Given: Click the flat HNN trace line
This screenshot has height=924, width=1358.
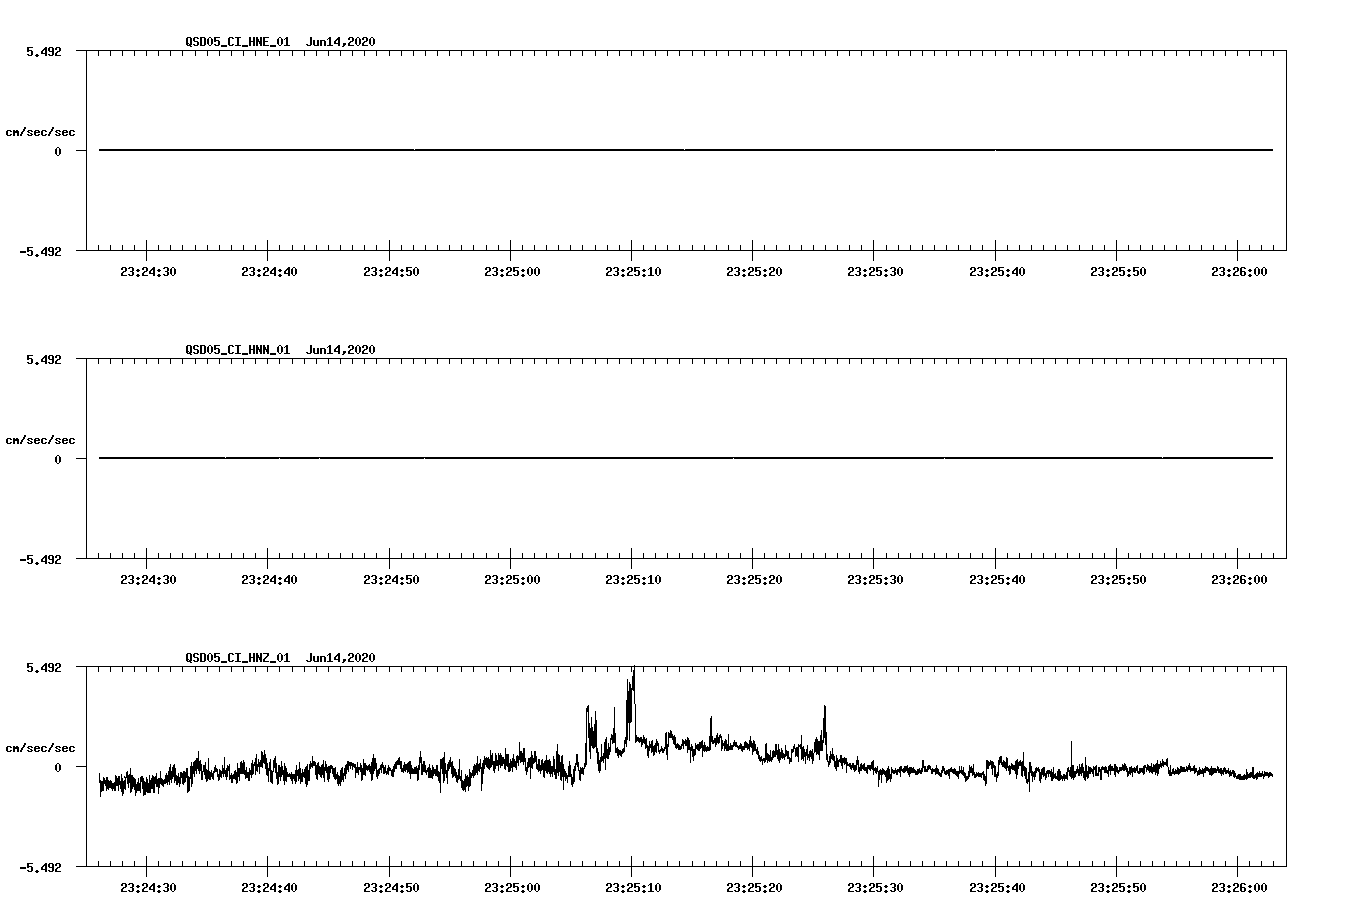Looking at the screenshot, I should (686, 458).
